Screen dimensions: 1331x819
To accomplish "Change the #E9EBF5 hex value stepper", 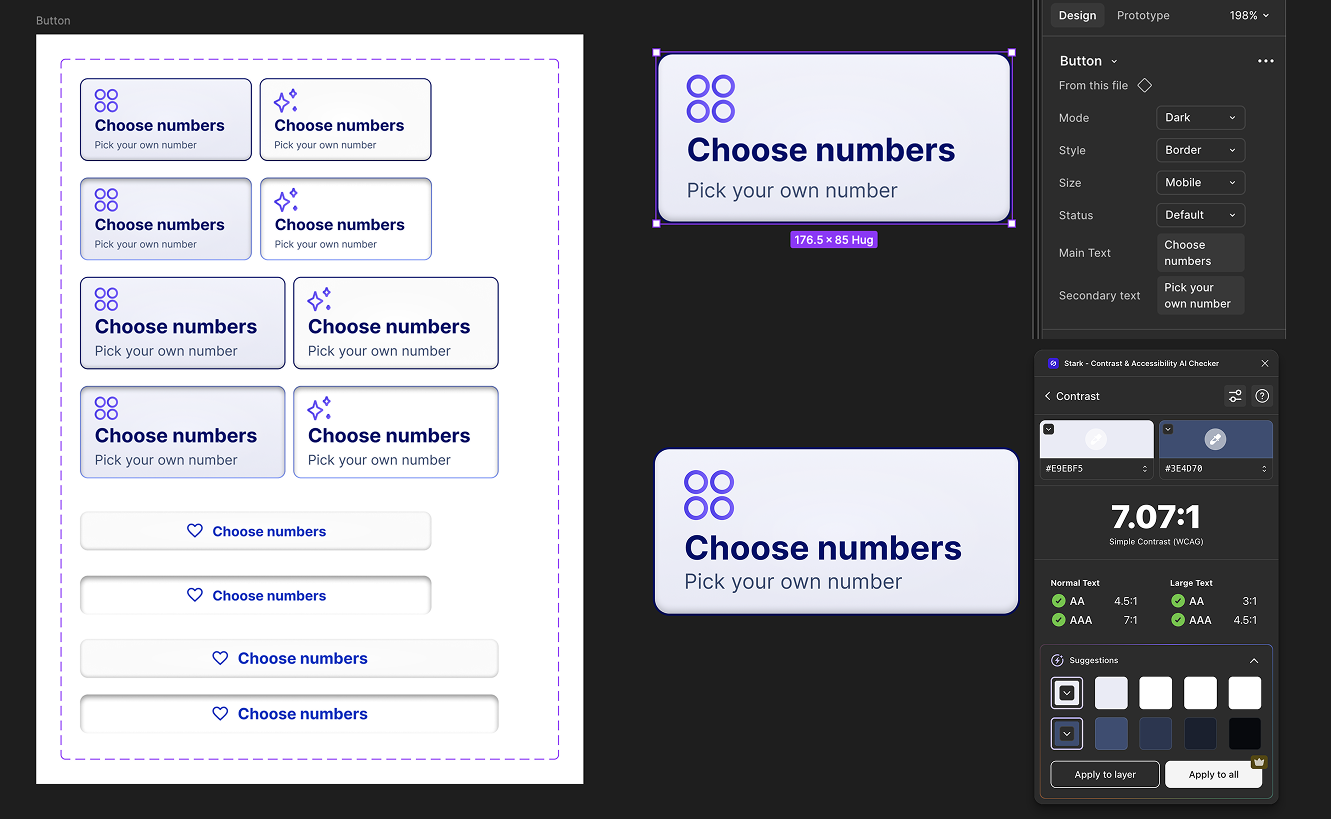I will [1145, 469].
